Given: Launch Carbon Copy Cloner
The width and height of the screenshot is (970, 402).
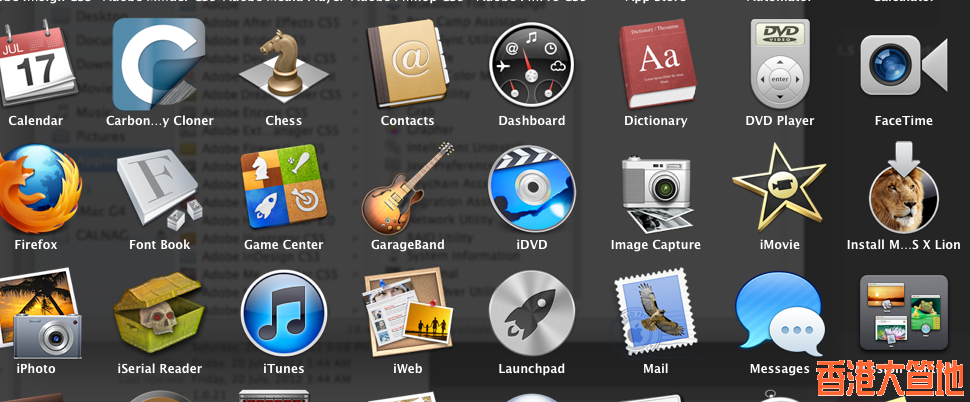Looking at the screenshot, I should point(159,64).
